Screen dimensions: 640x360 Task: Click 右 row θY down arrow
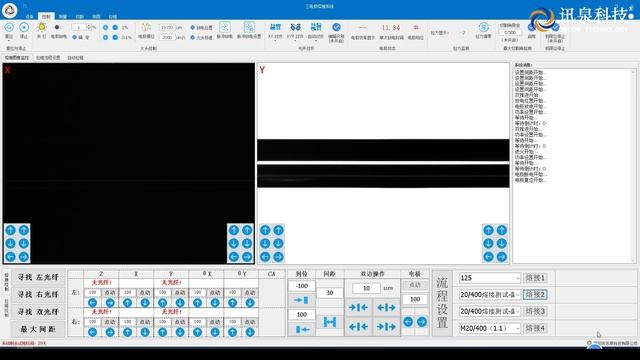coord(250,332)
